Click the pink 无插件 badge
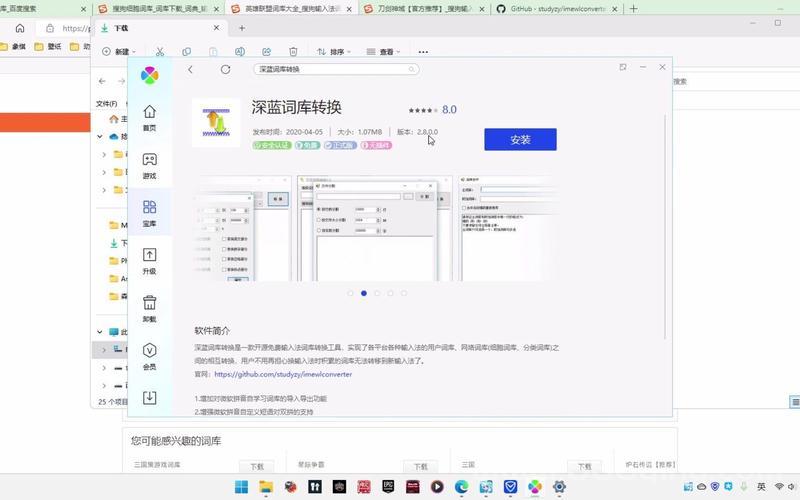Image resolution: width=800 pixels, height=500 pixels. click(376, 145)
